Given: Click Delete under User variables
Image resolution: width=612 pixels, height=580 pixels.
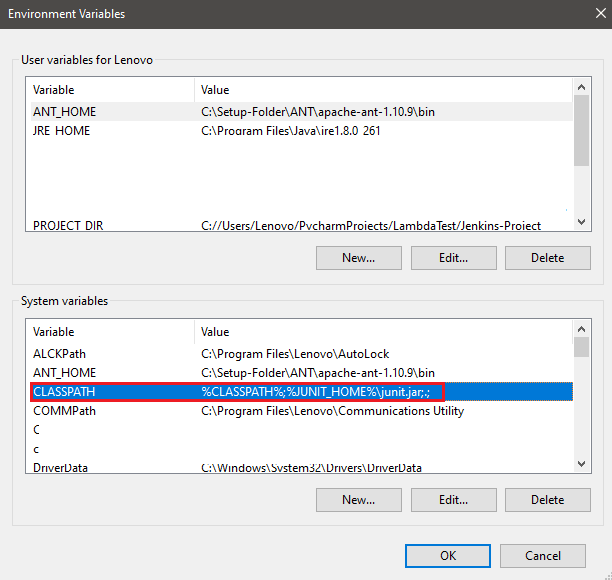Looking at the screenshot, I should [547, 258].
